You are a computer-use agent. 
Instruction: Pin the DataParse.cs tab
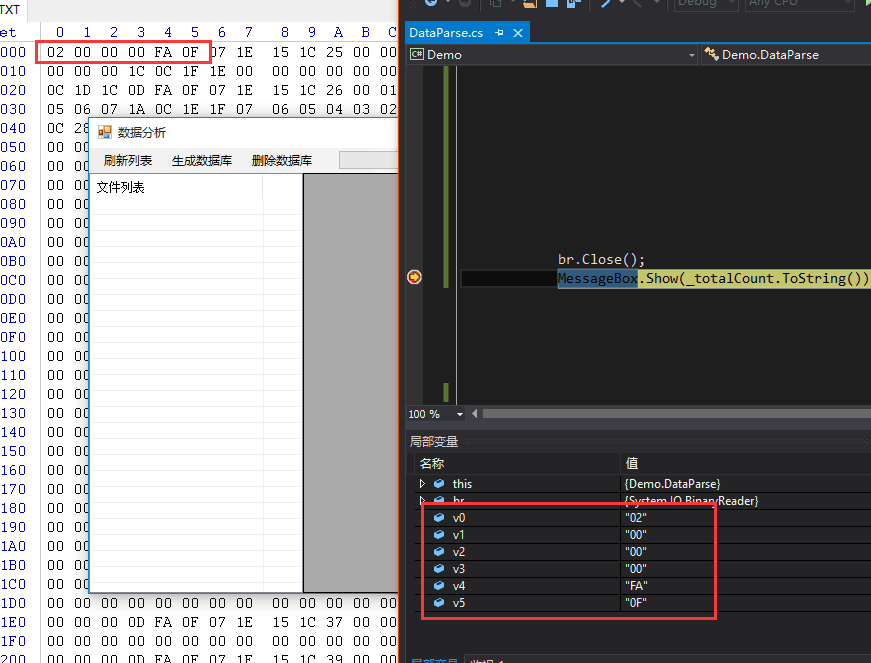pos(499,33)
